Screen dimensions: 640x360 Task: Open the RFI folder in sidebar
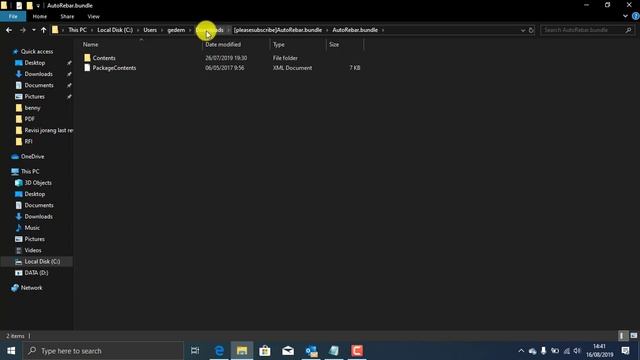pyautogui.click(x=28, y=141)
